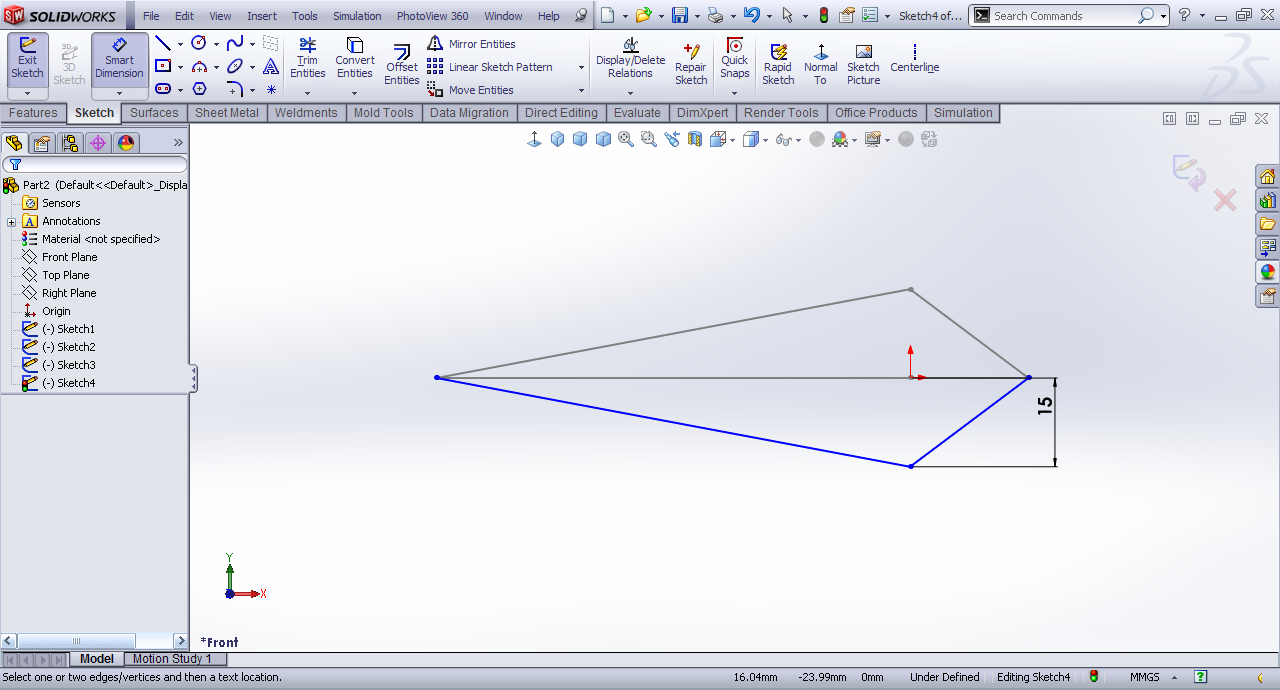Activate the Smart Dimension tool
Viewport: 1280px width, 690px height.
pos(119,58)
